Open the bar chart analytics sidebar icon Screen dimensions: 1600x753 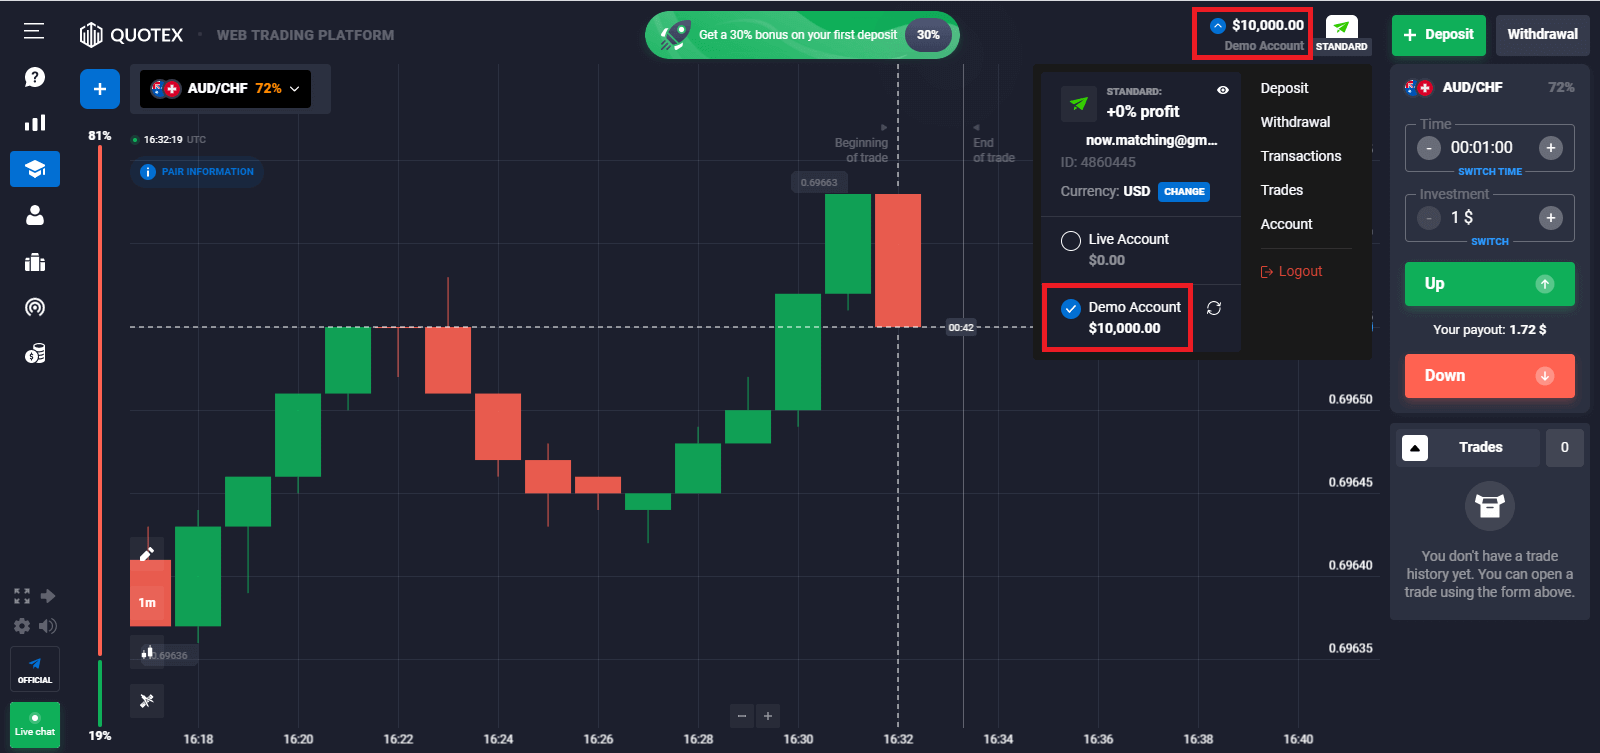coord(35,123)
